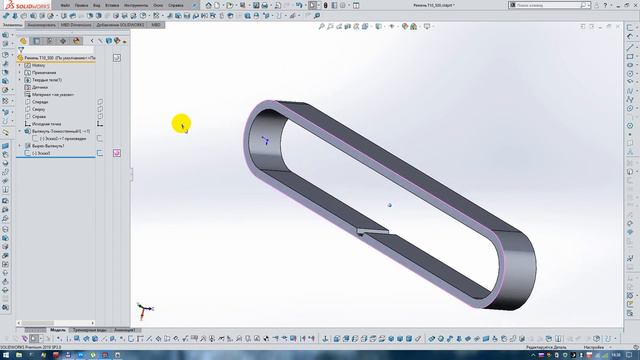Click the filter funnel icon above tree
The width and height of the screenshot is (640, 360).
[x=21, y=50]
